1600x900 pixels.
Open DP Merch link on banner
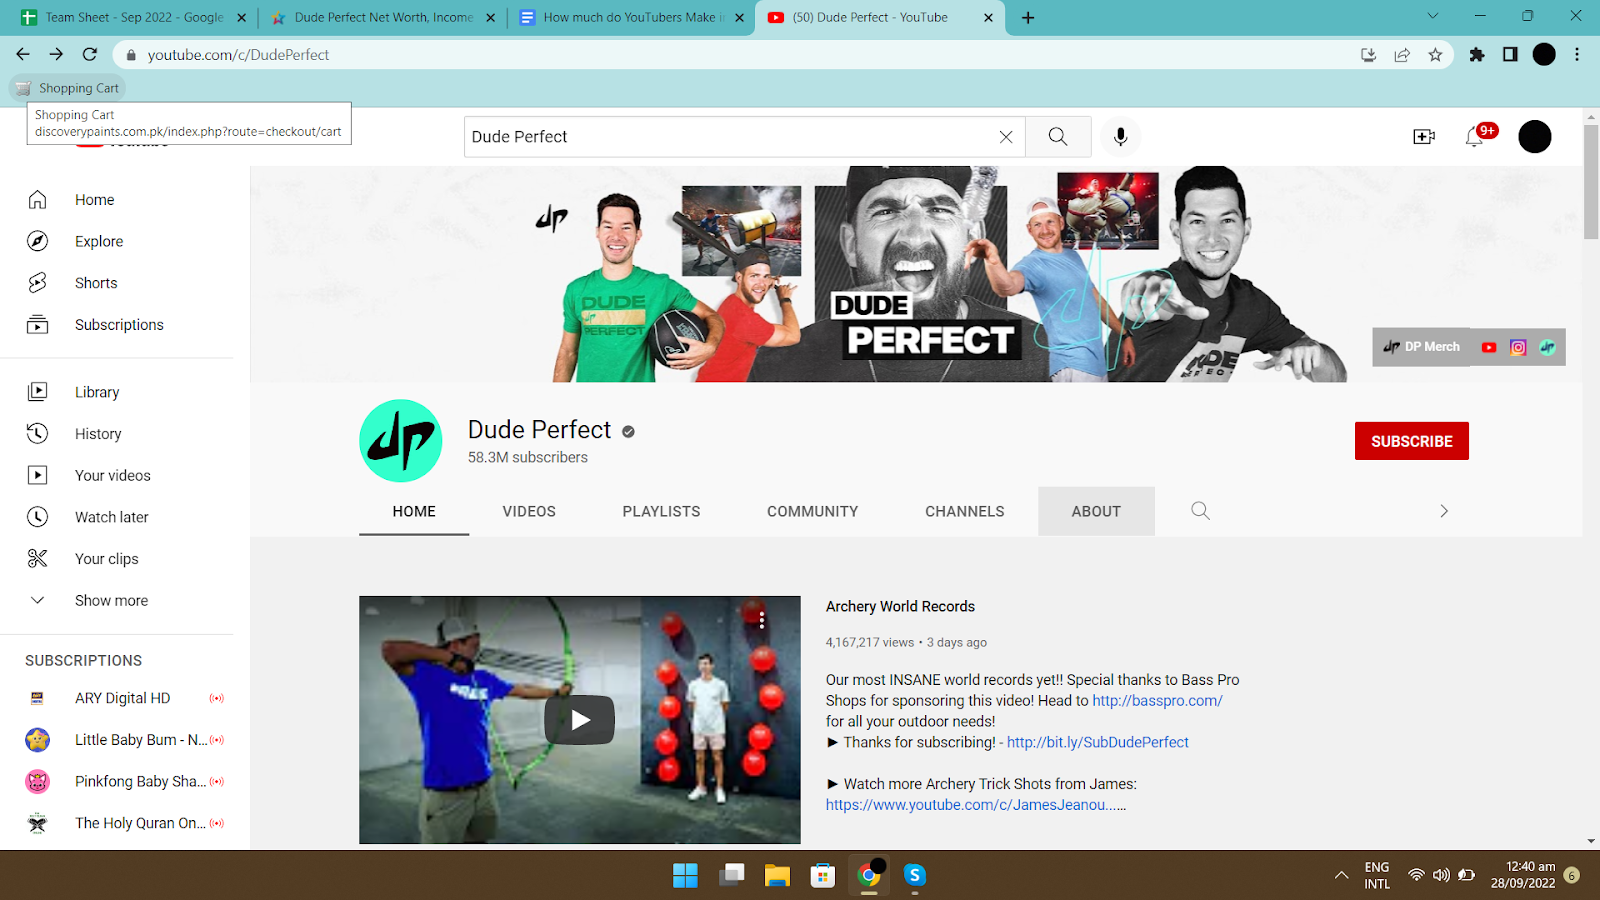[x=1421, y=347]
